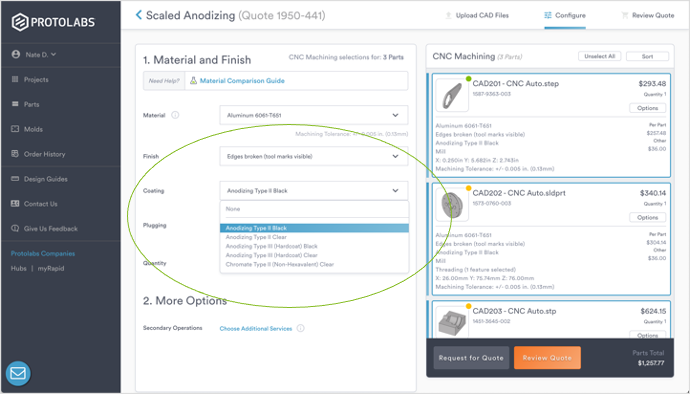Select Anodizing Type III (Hardcoat) Clear option
Image resolution: width=690 pixels, height=394 pixels.
272,255
